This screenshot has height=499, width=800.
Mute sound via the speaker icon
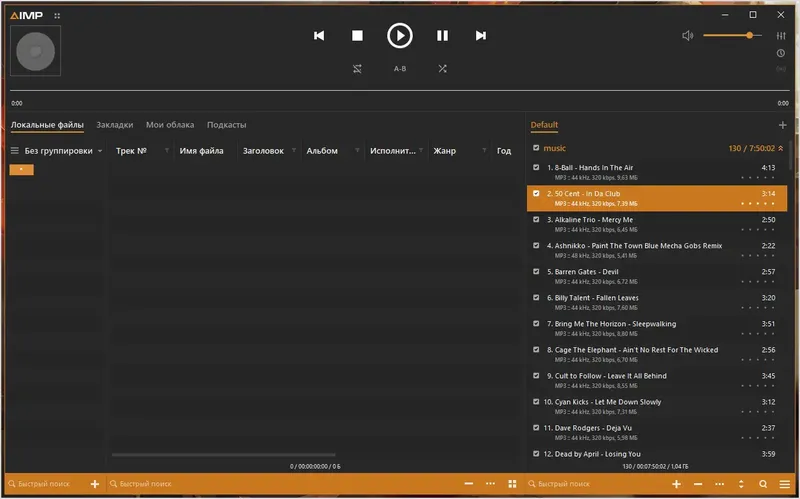[x=688, y=36]
